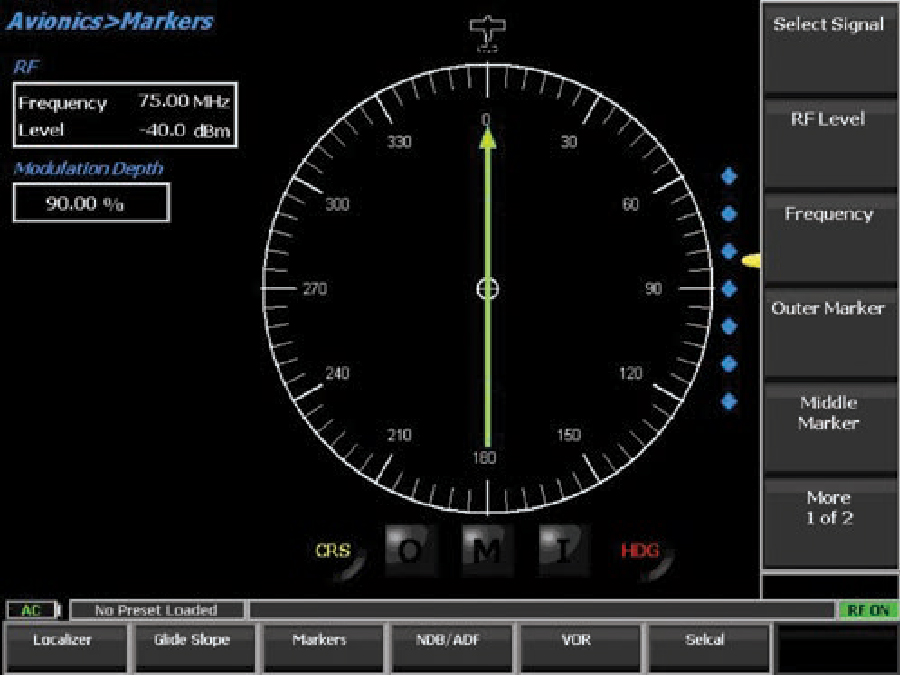
Task: Click the CRS course knob icon
Action: coord(335,552)
